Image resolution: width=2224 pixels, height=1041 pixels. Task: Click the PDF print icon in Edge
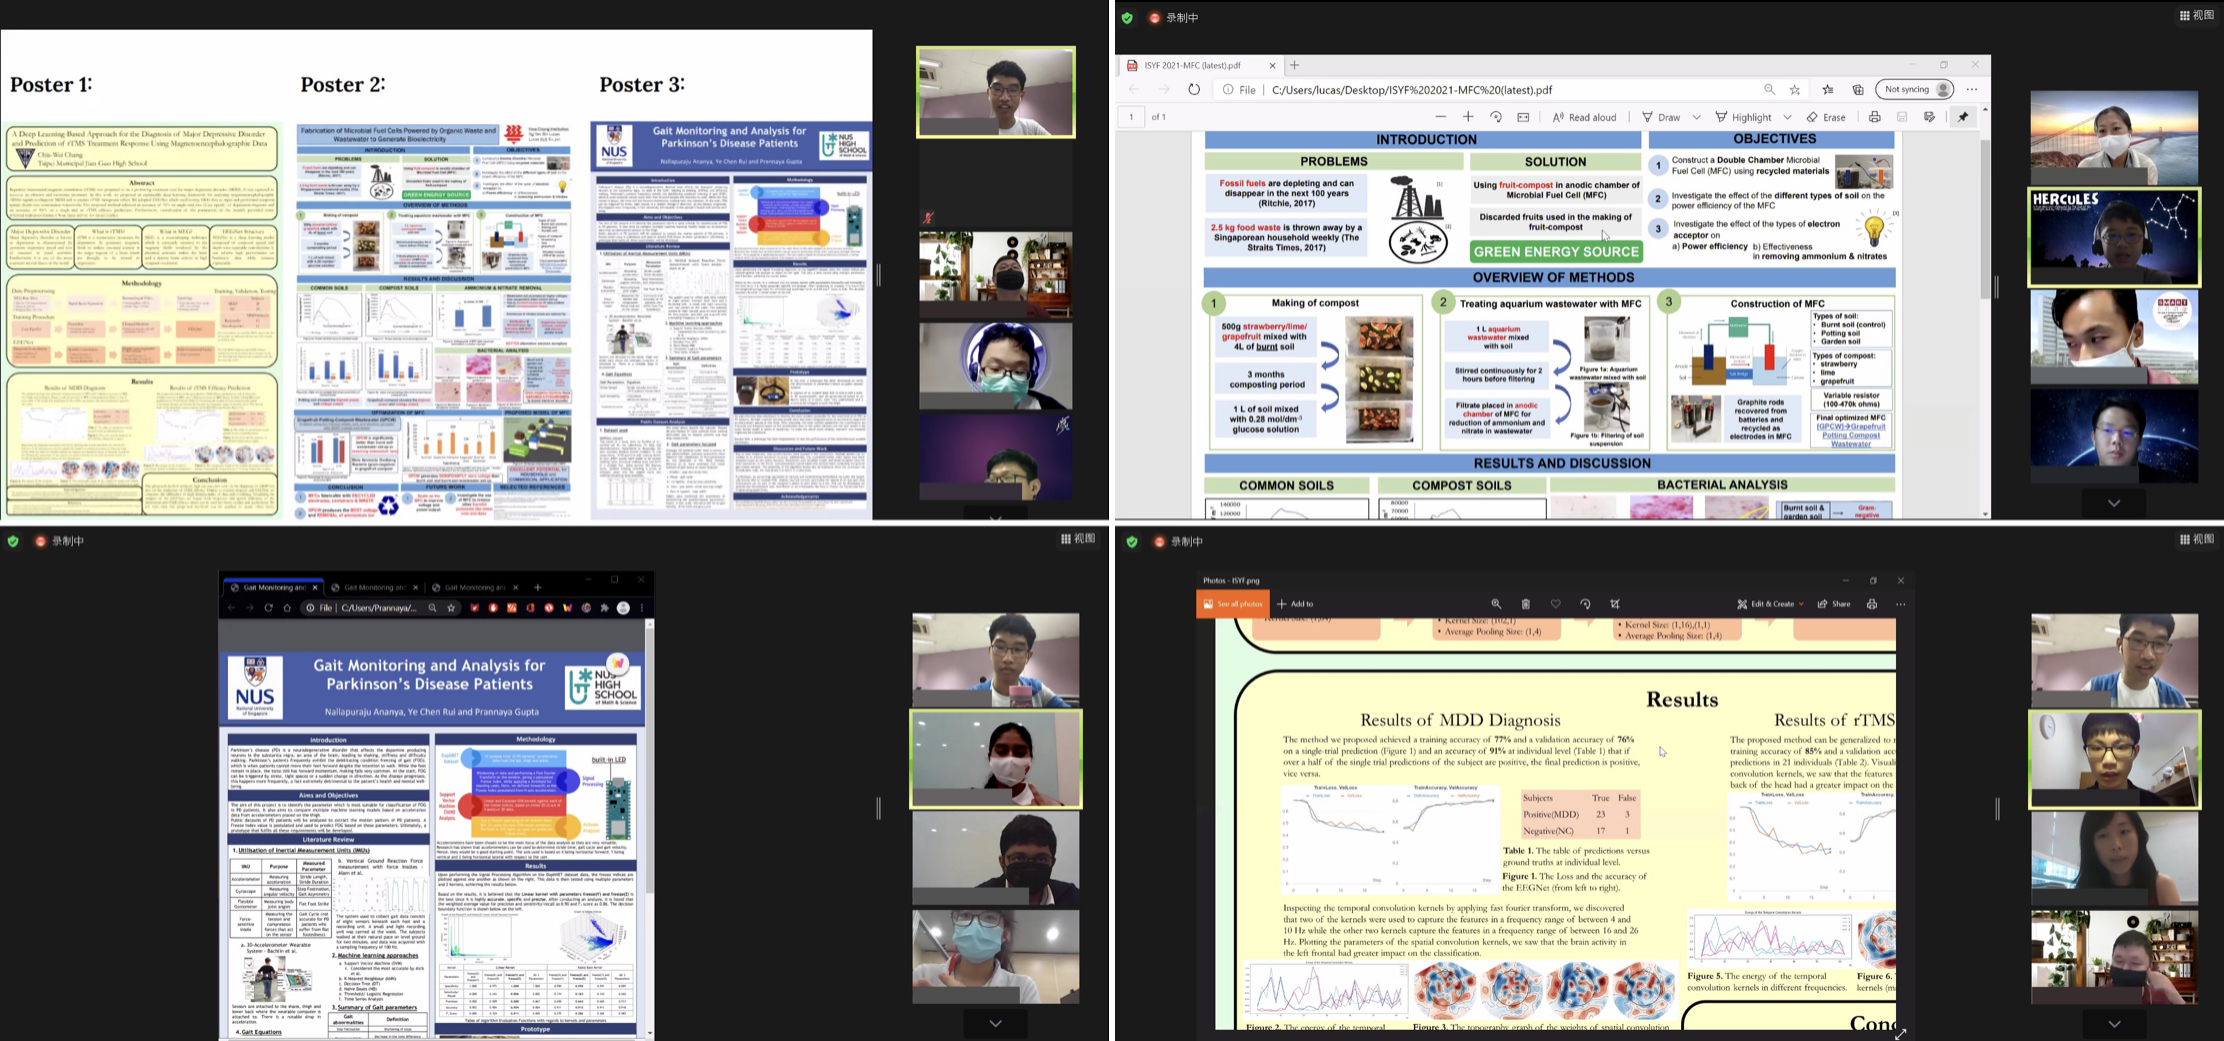tap(1874, 117)
